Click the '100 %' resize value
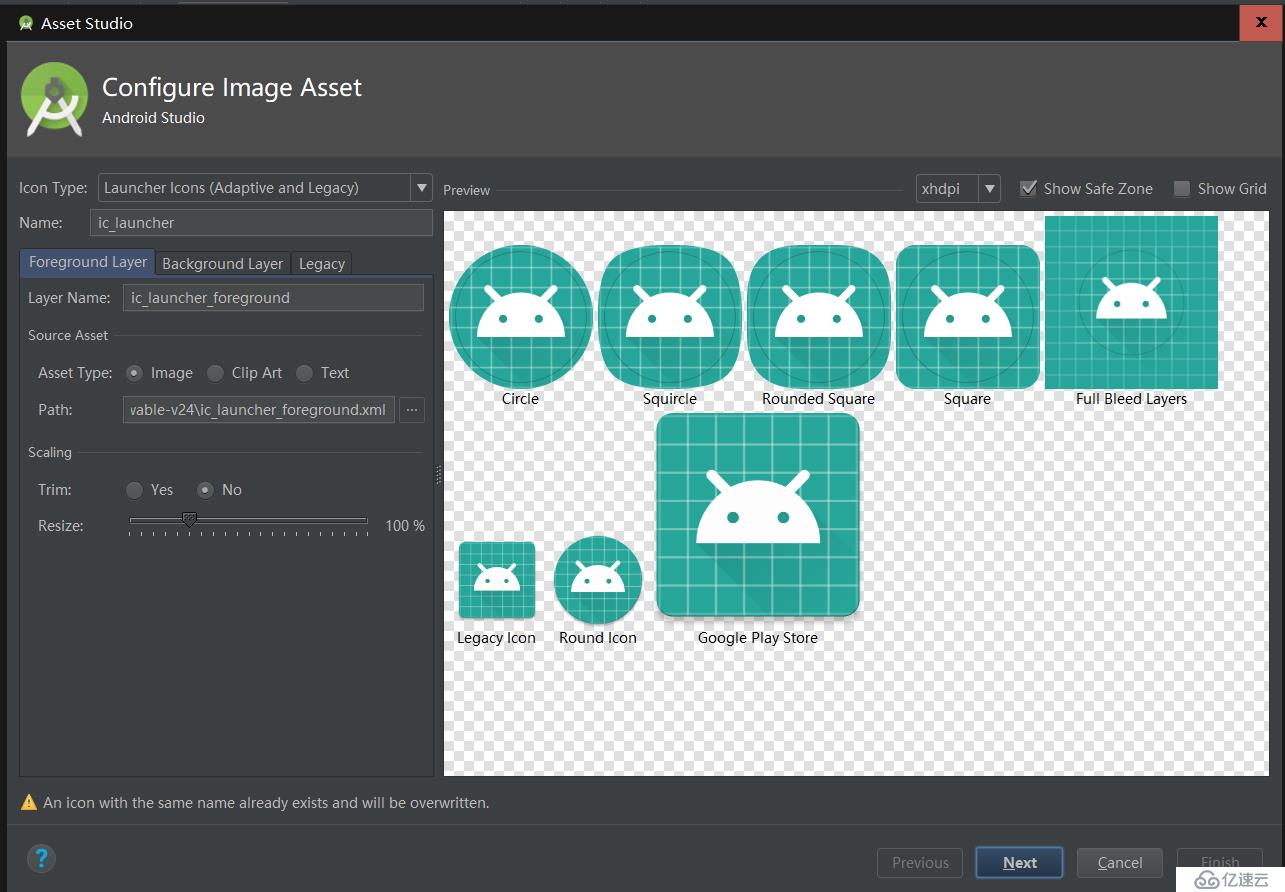1285x892 pixels. pos(405,526)
